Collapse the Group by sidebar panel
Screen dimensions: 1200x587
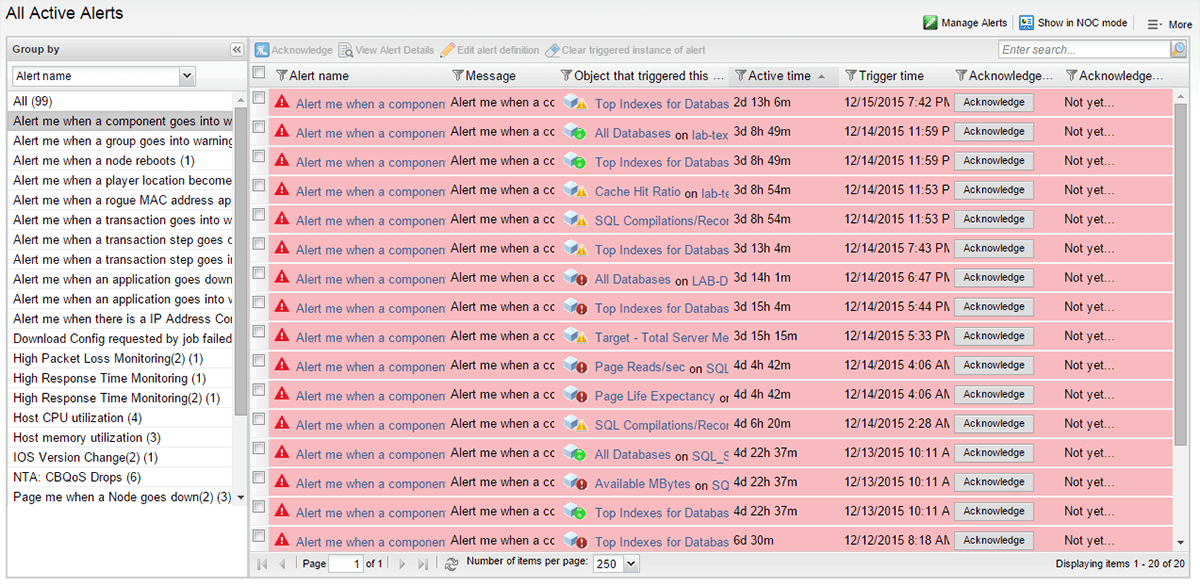(237, 50)
